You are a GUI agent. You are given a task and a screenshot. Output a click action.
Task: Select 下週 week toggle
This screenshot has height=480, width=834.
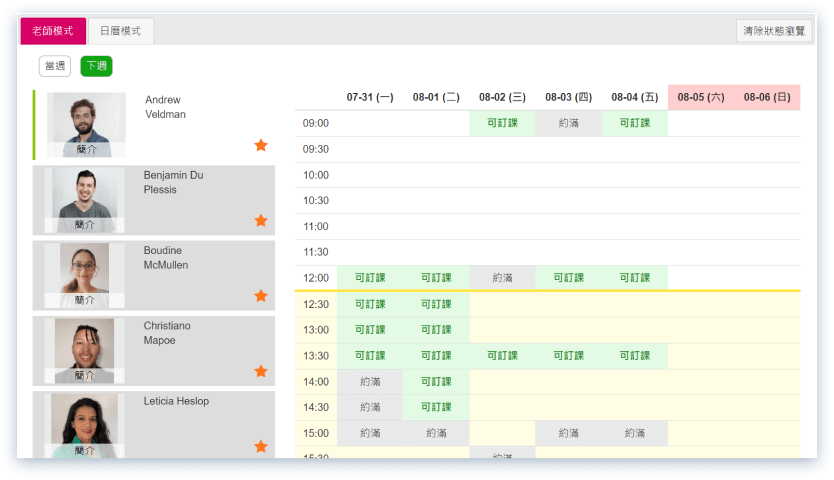96,66
